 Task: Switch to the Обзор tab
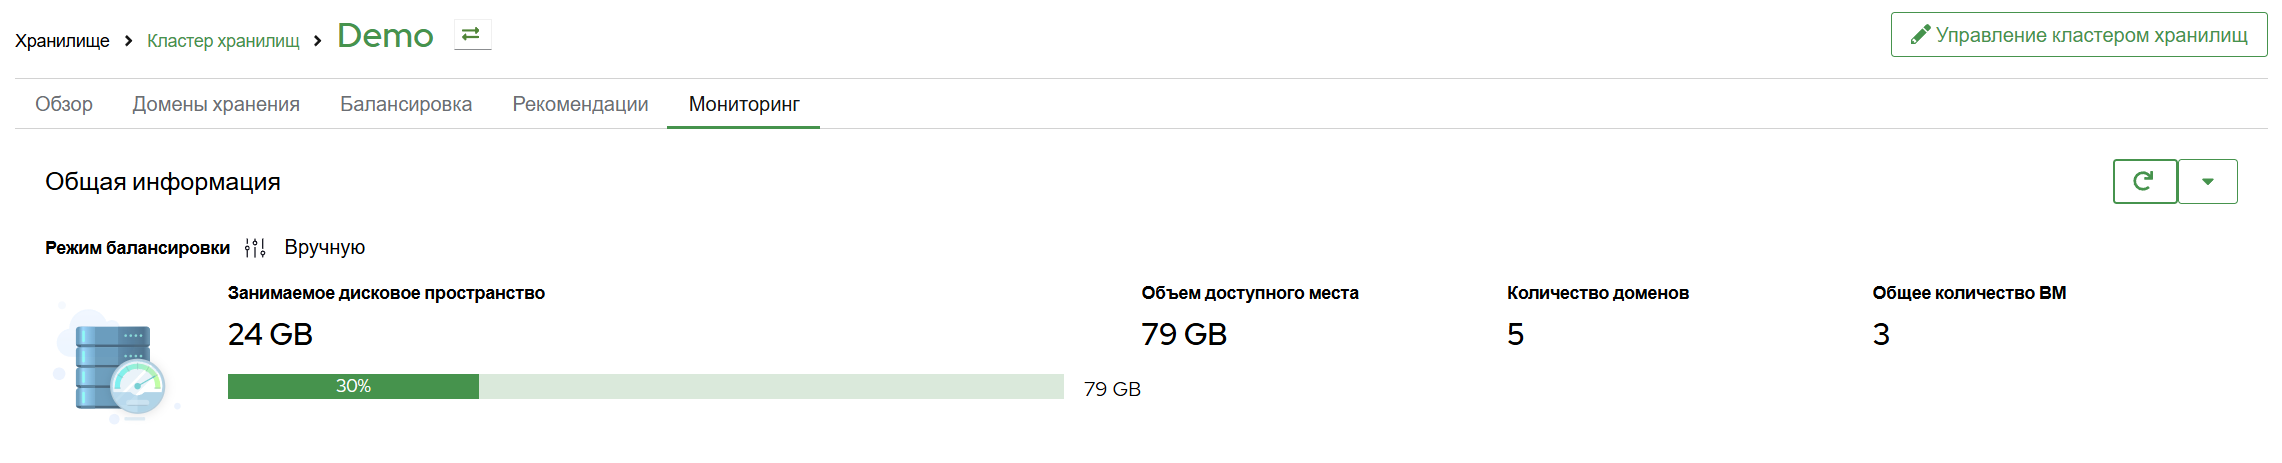coord(64,104)
